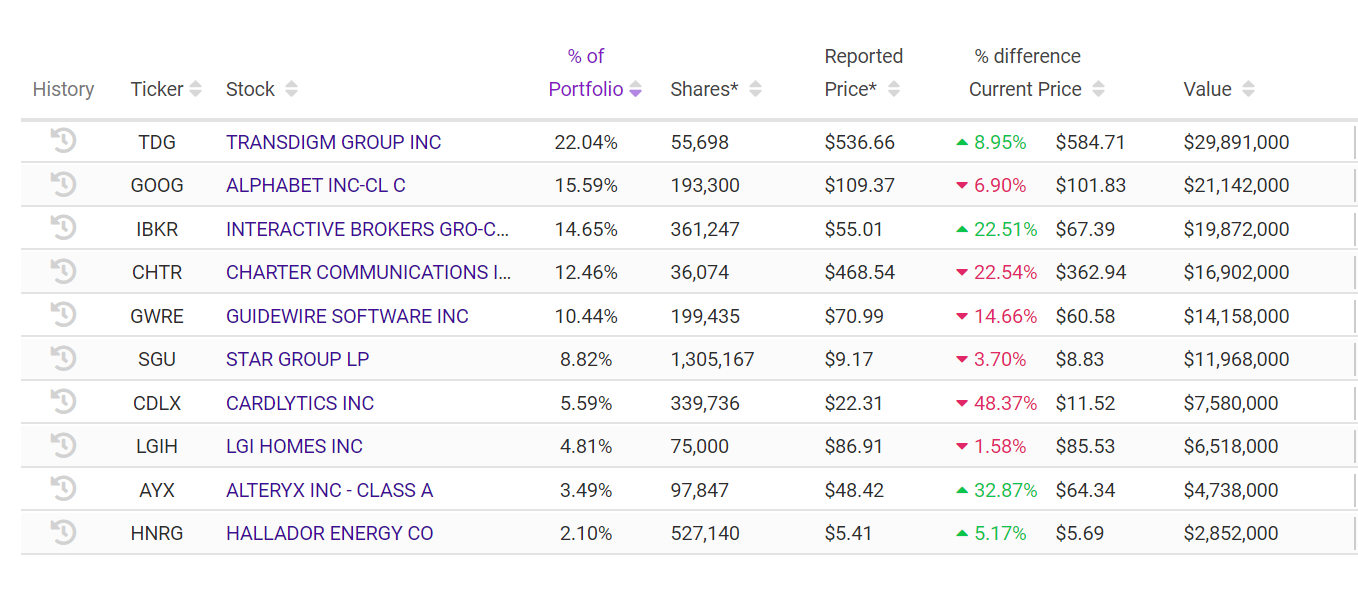Viewport: 1358px width, 598px height.
Task: Click the $101.83 current price
Action: (1090, 185)
